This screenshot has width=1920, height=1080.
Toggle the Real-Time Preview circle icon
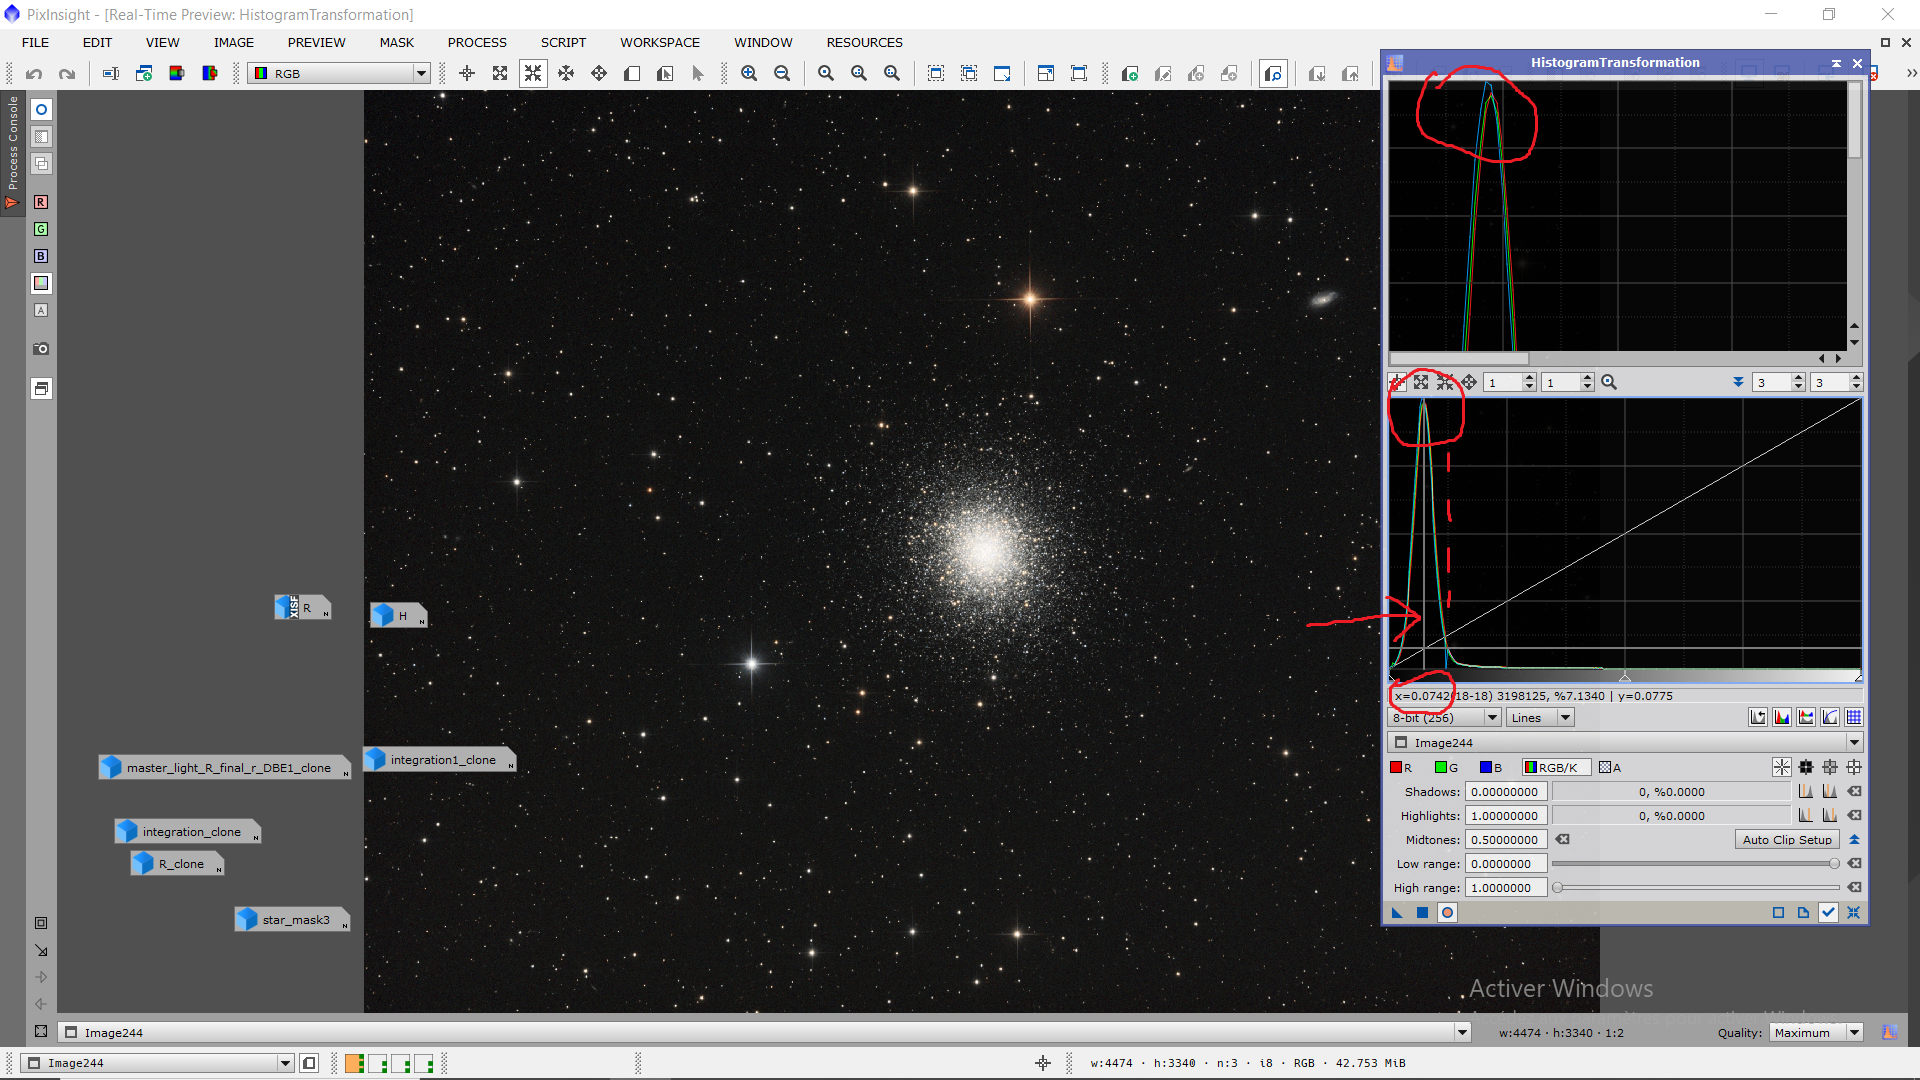(1447, 912)
